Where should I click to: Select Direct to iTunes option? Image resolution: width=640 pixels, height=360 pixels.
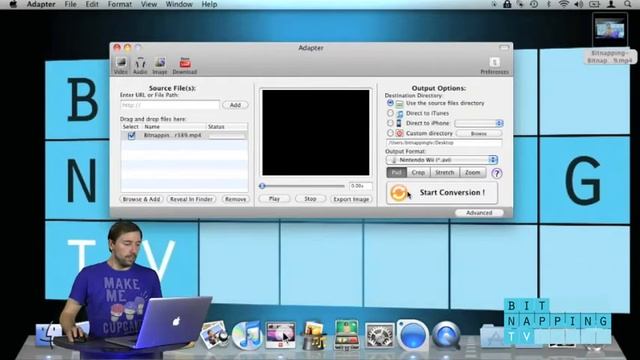[x=390, y=113]
